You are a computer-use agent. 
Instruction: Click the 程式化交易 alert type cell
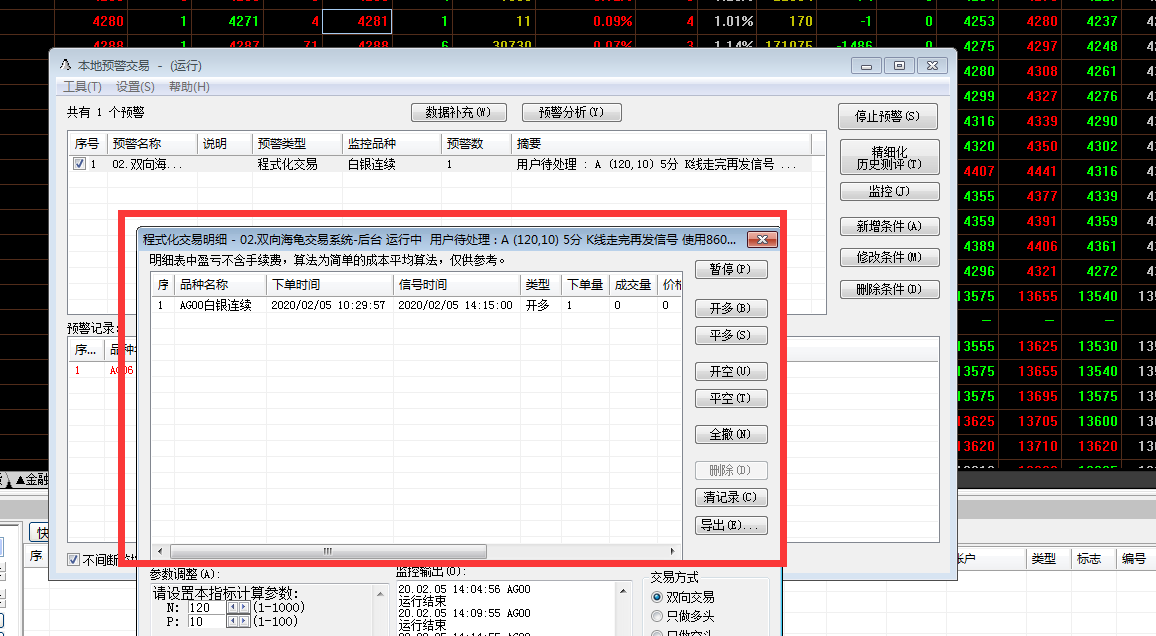[x=288, y=164]
